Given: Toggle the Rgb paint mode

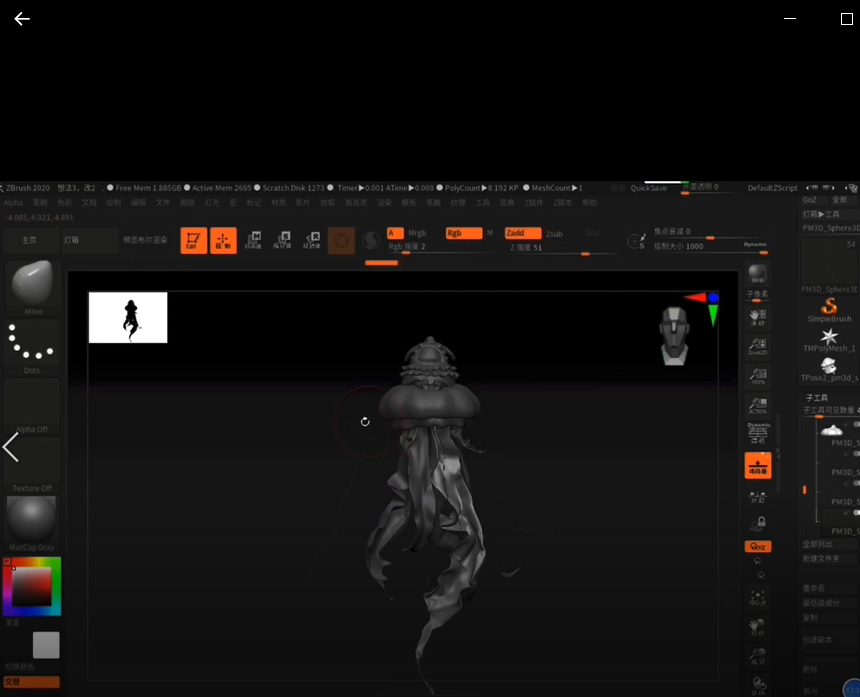Looking at the screenshot, I should 463,233.
